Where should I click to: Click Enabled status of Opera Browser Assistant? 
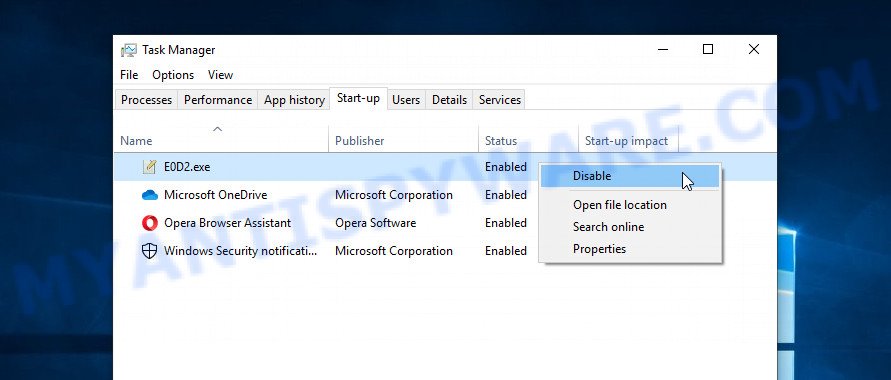pos(506,223)
